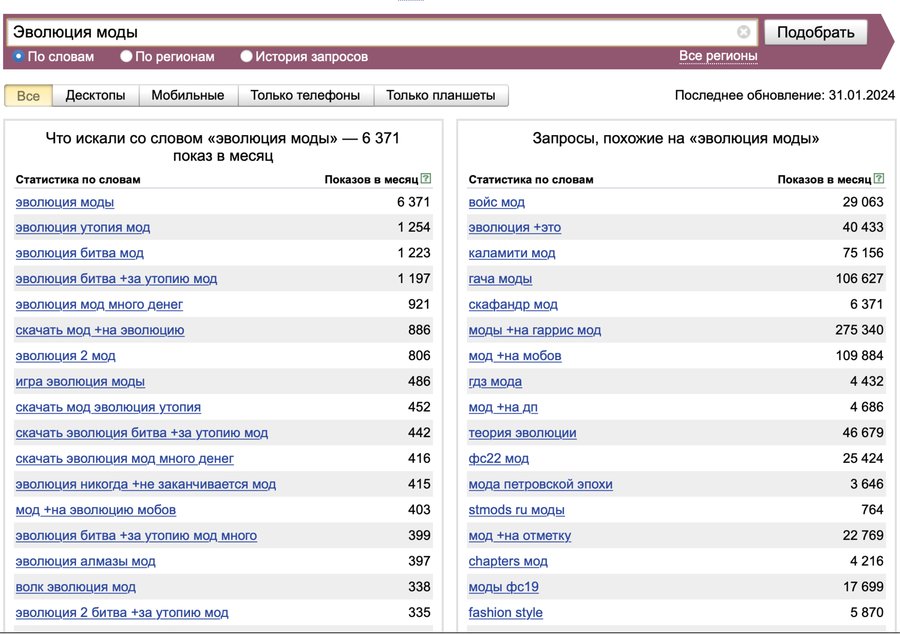
Task: Open the 'гача моды' similar query
Action: click(x=500, y=279)
